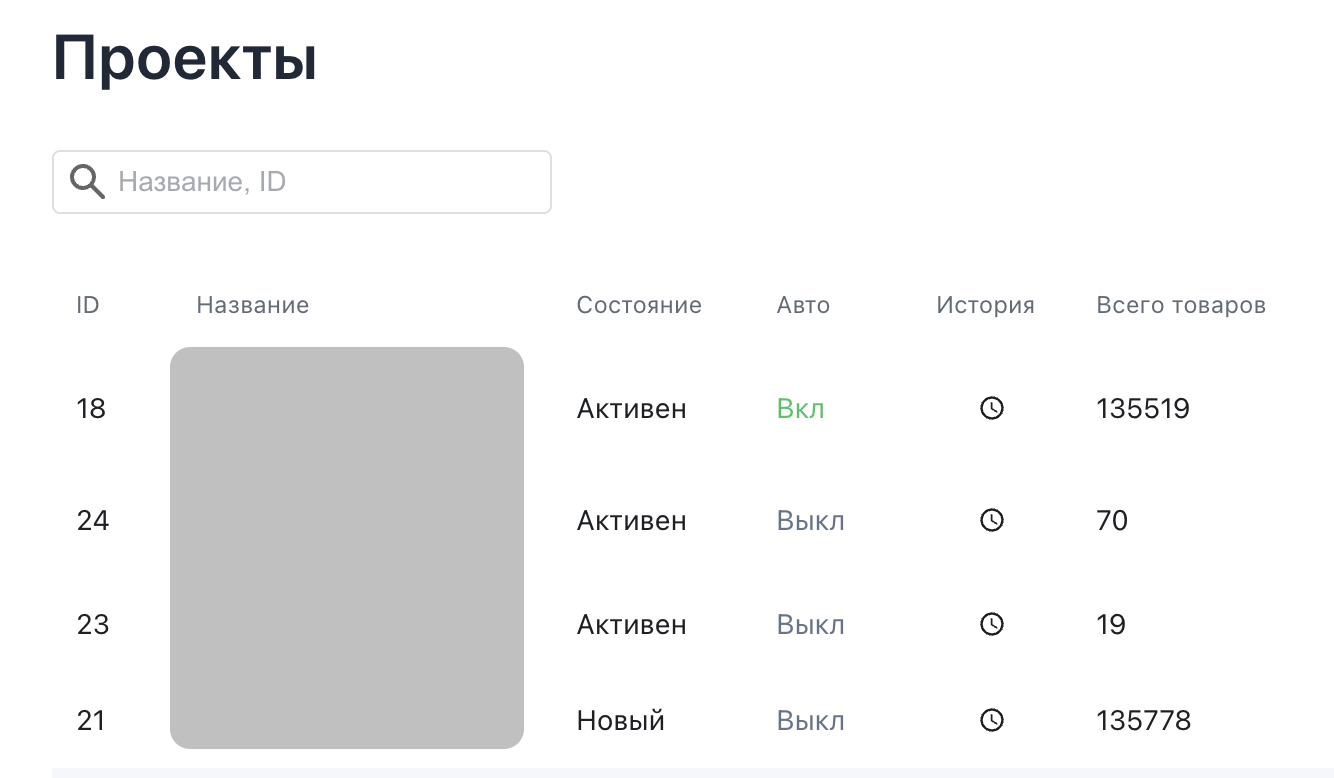Toggle the Выкл auto status of project 21

810,720
